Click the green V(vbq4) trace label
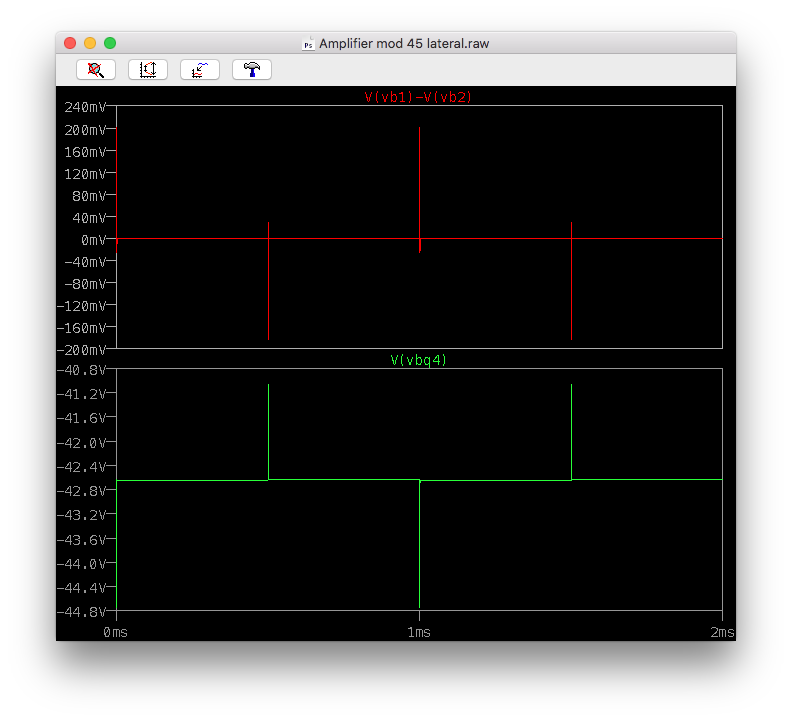The height and width of the screenshot is (721, 792). pos(419,360)
